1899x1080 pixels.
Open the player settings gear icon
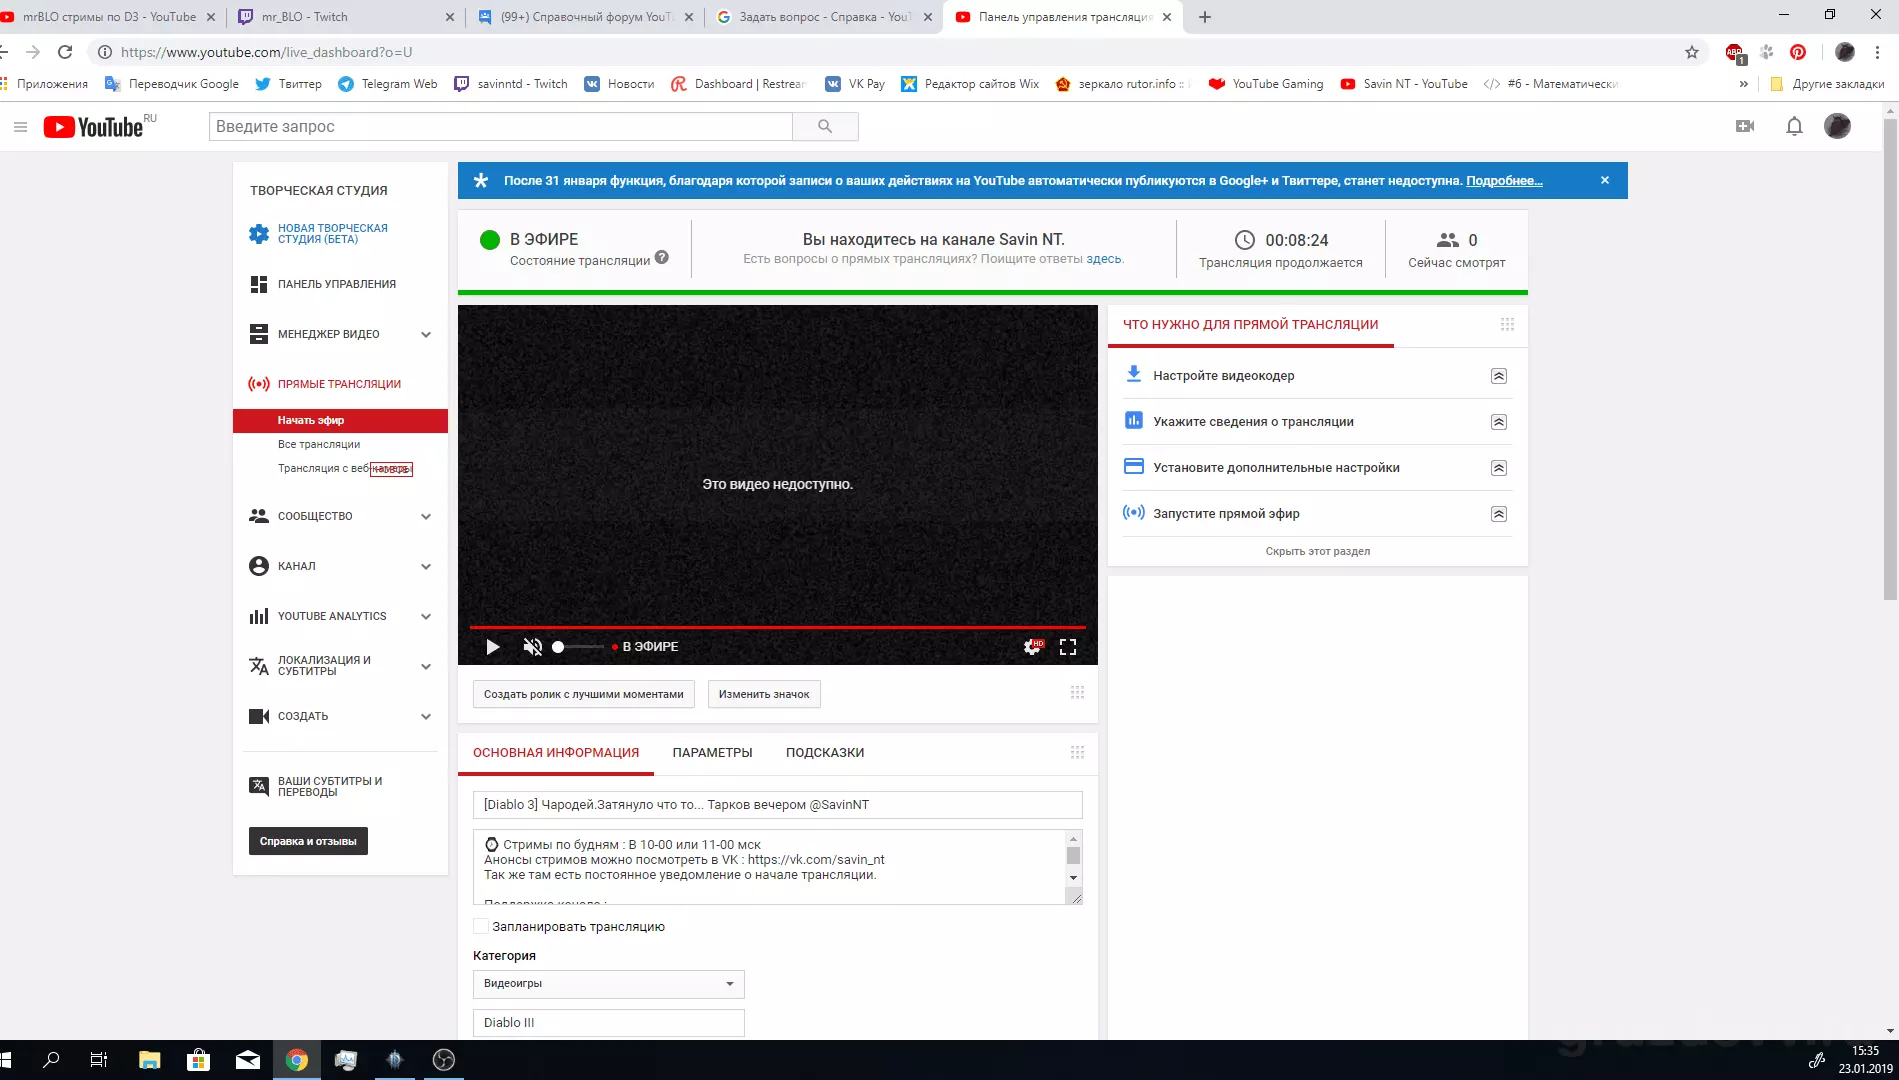(x=1033, y=647)
